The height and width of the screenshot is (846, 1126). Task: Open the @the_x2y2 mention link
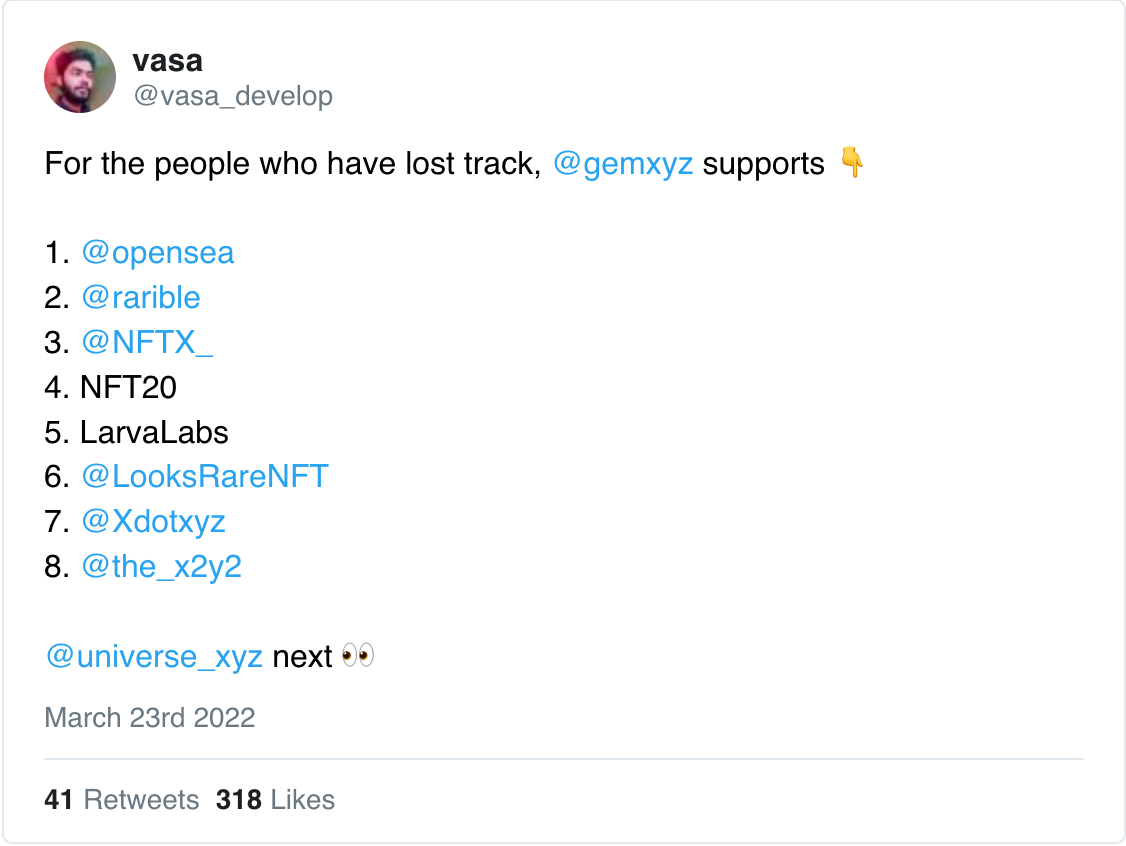pos(161,567)
